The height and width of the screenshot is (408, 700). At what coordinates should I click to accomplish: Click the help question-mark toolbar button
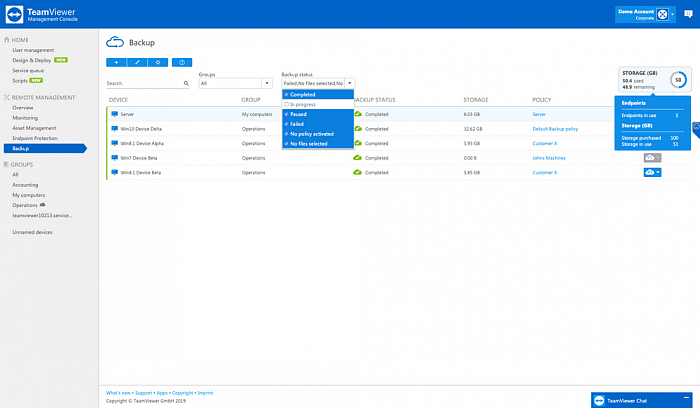182,62
